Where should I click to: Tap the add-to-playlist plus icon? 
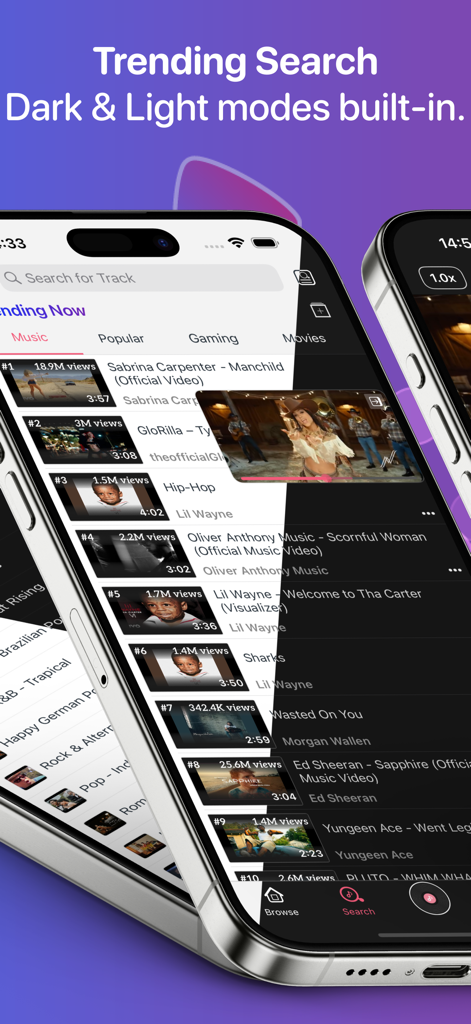click(319, 310)
